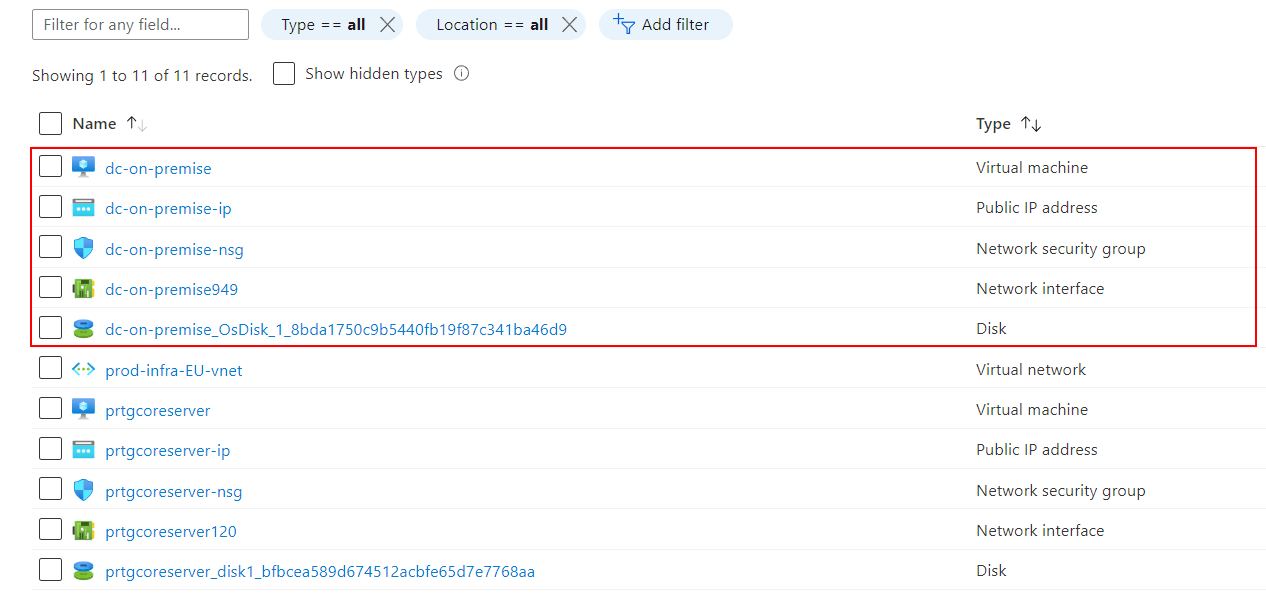Select the prtgcoreserver120 row checkbox
This screenshot has height=611, width=1266.
[50, 530]
